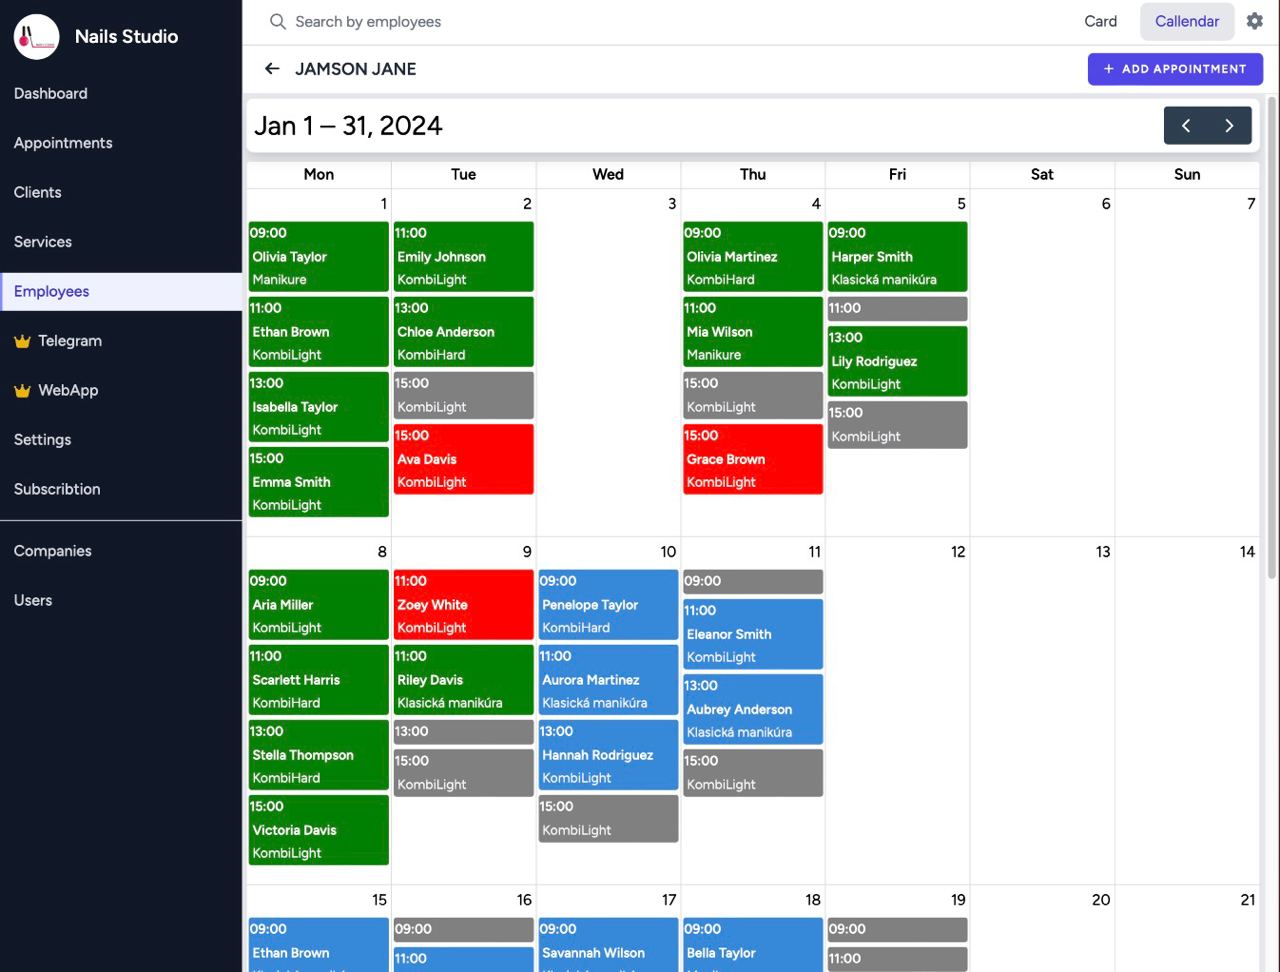Select Ava Davis's red 15:00 appointment
This screenshot has height=972, width=1280.
(x=463, y=459)
